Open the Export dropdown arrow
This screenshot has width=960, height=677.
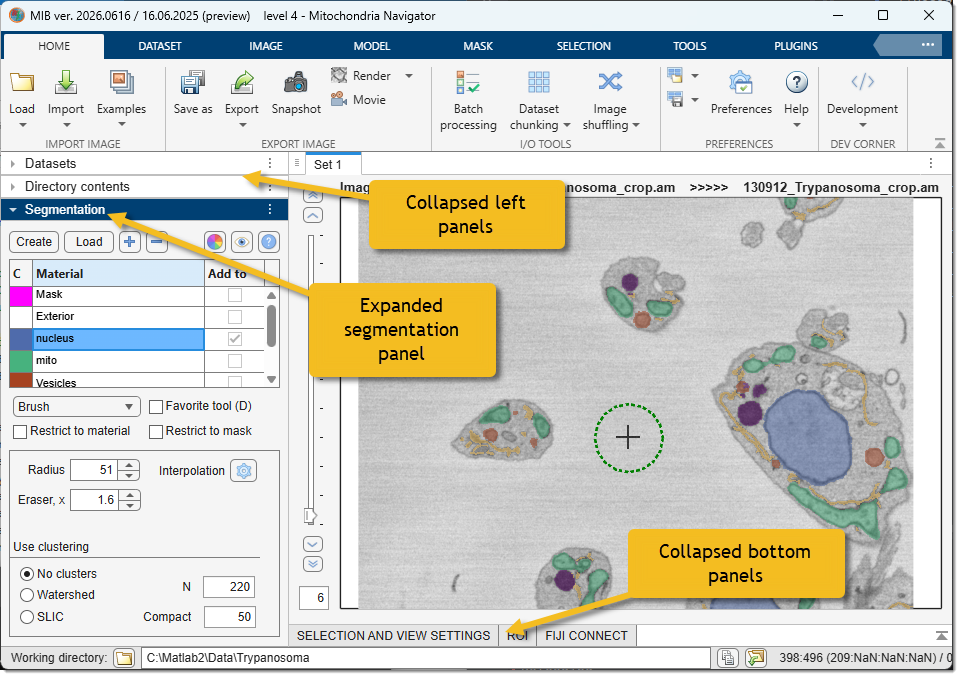click(x=242, y=125)
